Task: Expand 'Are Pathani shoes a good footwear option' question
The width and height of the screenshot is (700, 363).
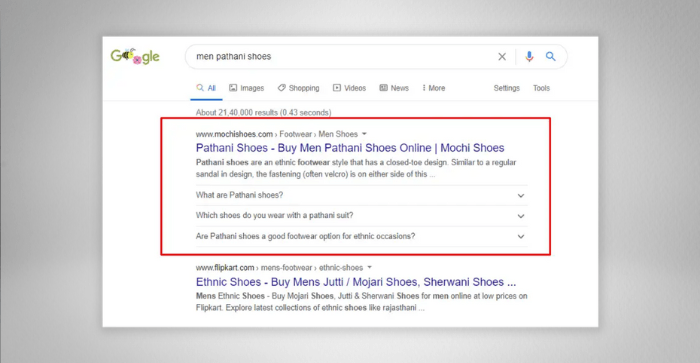Action: (x=362, y=236)
